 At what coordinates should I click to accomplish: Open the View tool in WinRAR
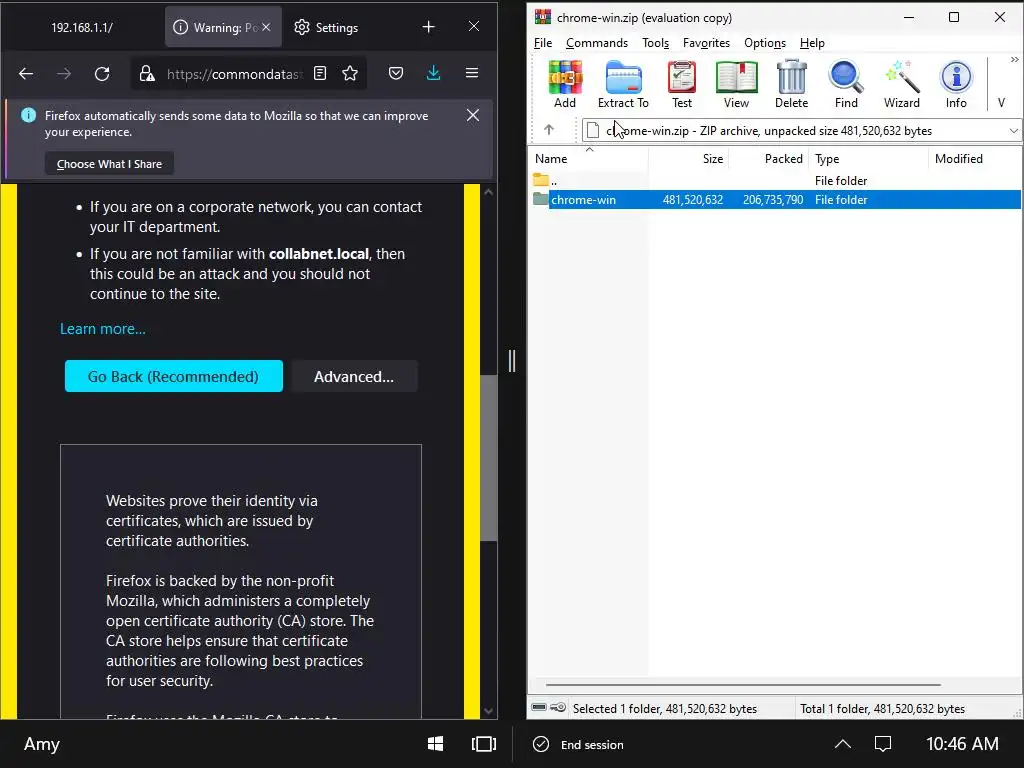coord(736,84)
